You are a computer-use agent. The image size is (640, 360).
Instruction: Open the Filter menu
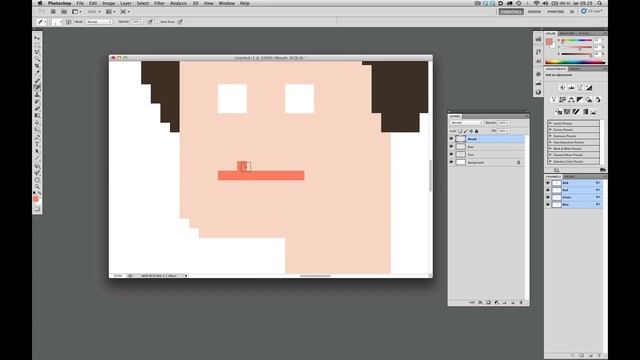159,3
